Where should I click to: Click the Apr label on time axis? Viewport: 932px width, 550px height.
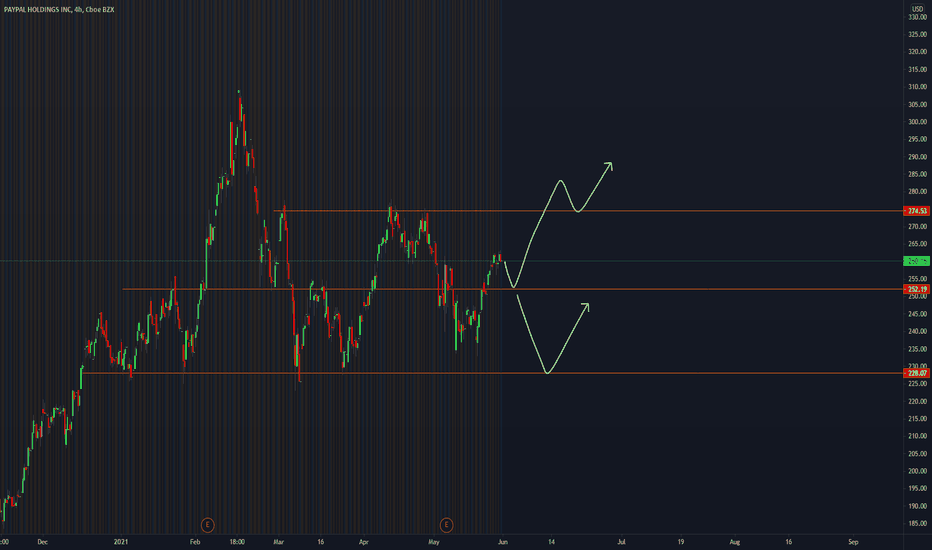pos(364,542)
